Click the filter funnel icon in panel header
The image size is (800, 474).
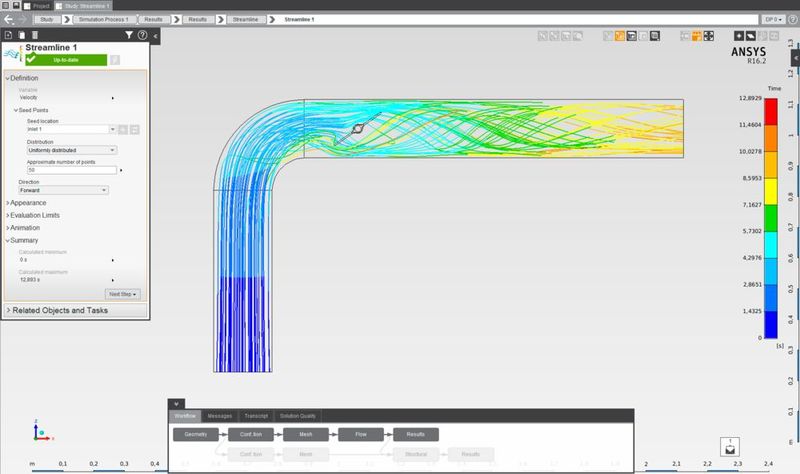(129, 35)
